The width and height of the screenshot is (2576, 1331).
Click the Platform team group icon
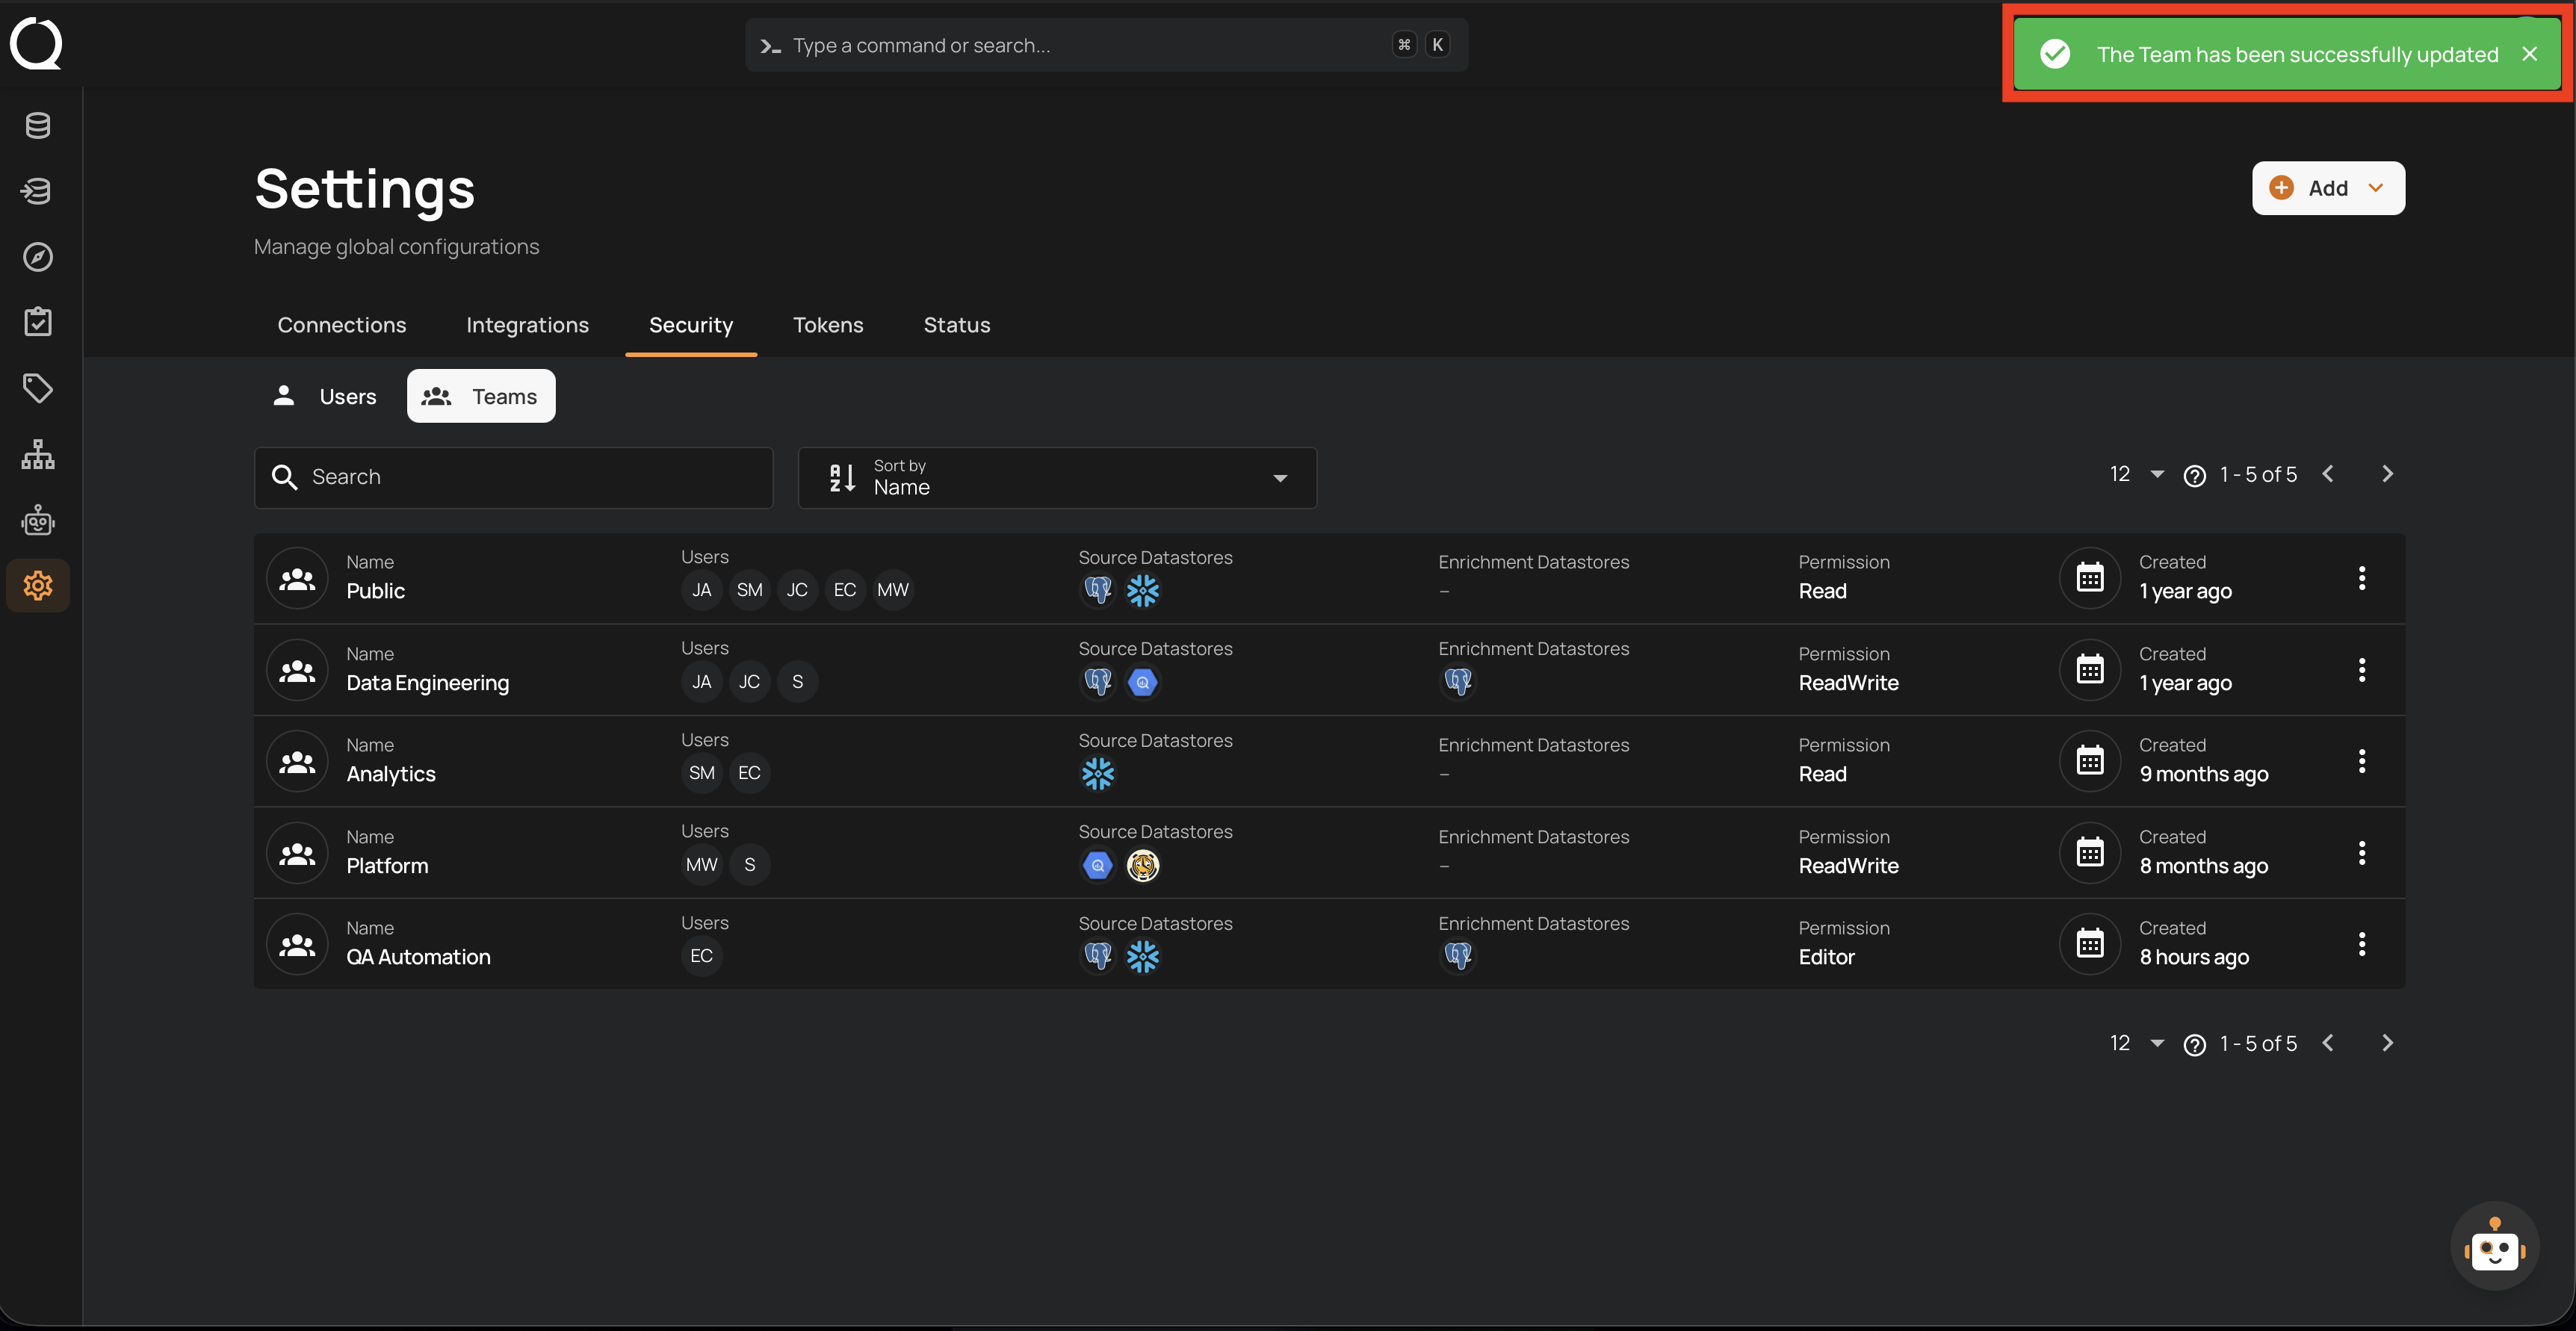click(x=297, y=853)
